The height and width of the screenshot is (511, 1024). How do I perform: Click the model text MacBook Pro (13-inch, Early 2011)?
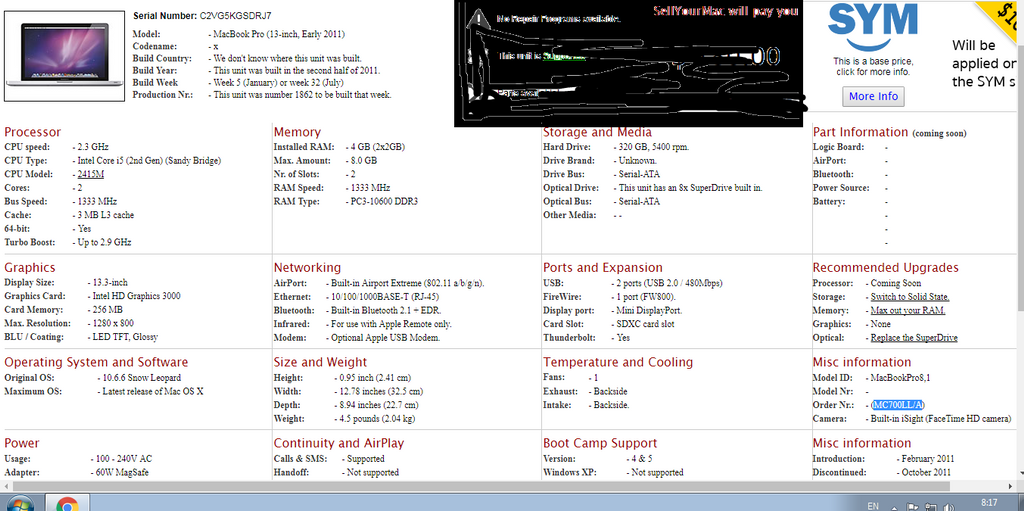tap(280, 34)
